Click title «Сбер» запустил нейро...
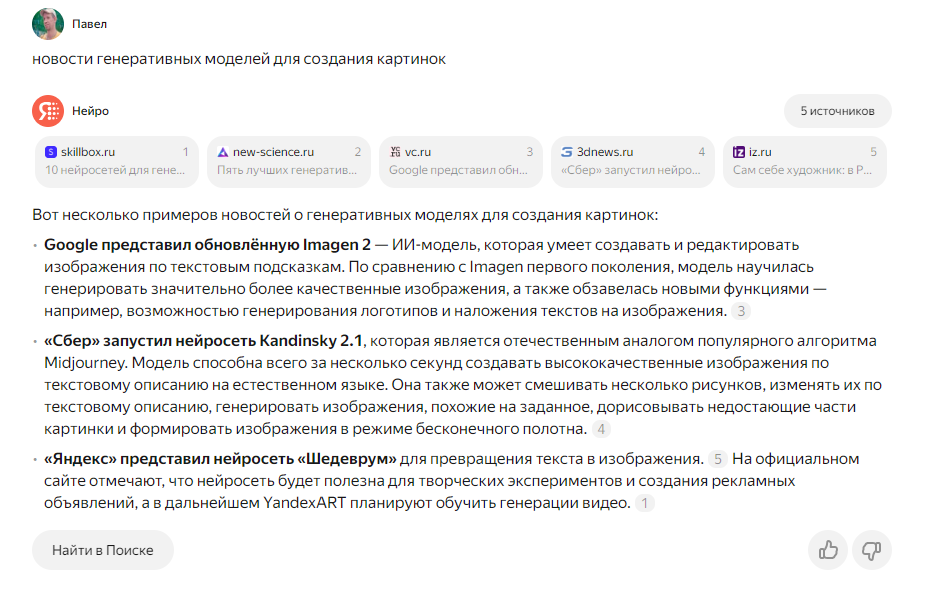 click(x=631, y=170)
